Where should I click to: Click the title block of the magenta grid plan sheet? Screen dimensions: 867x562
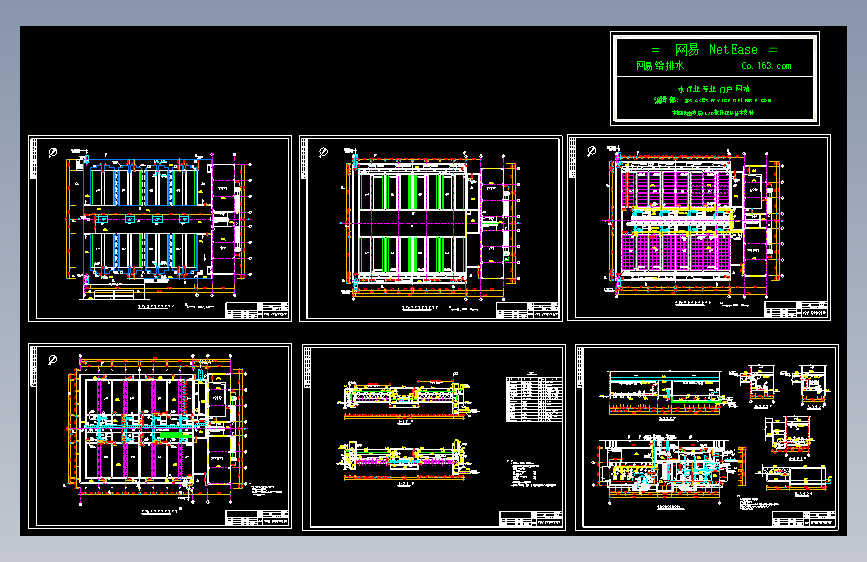(796, 309)
